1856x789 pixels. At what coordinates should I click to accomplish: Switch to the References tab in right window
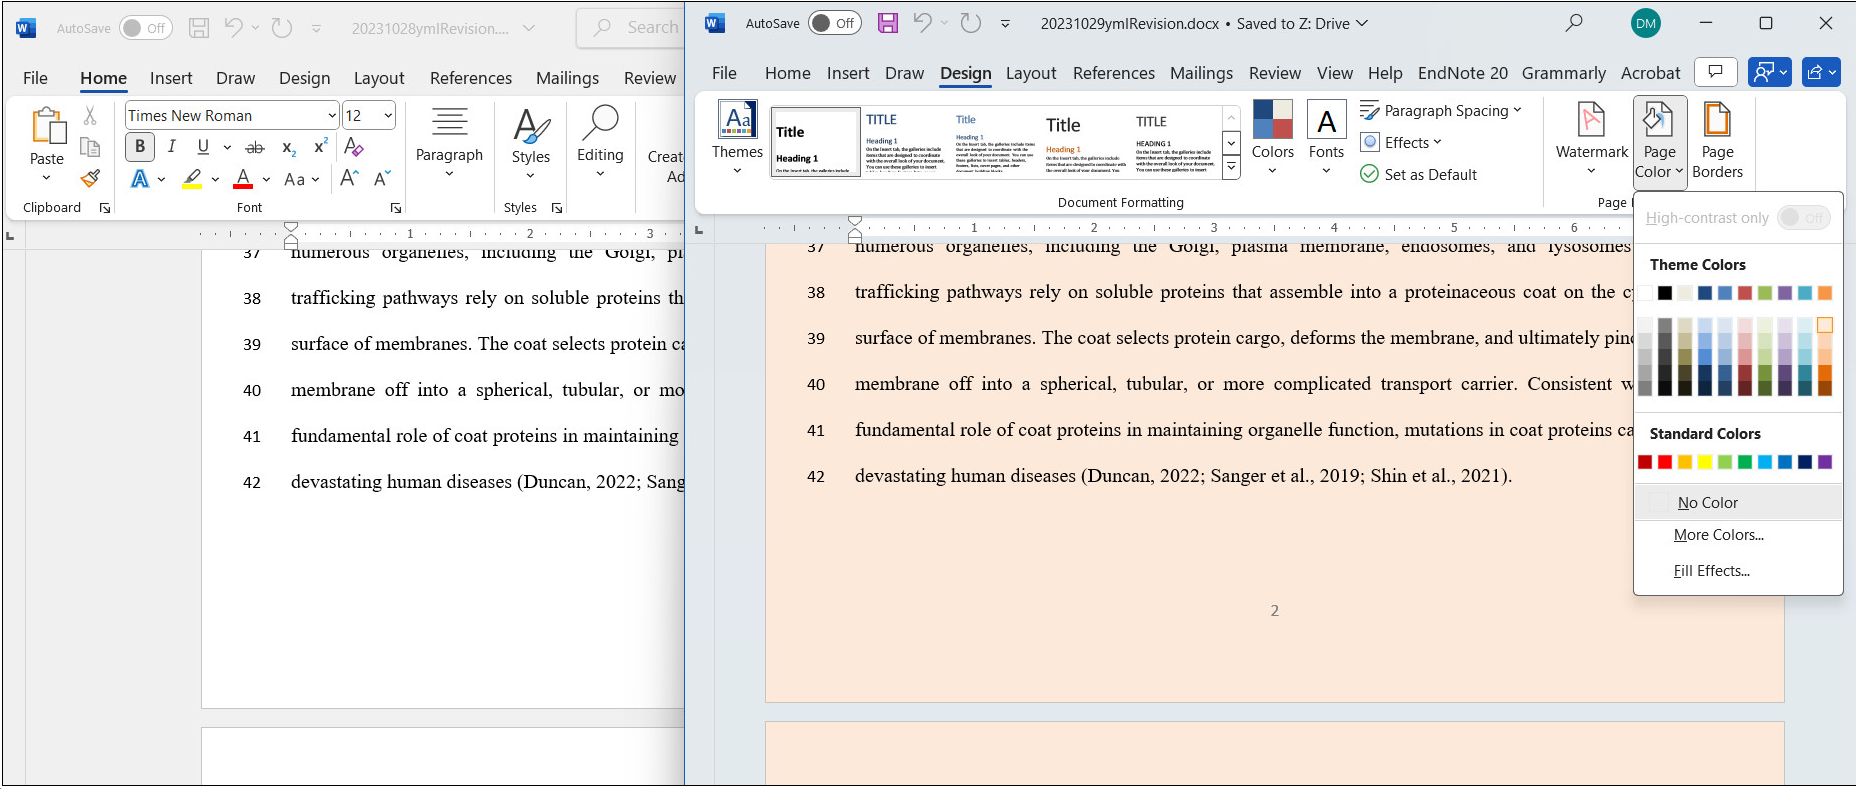coord(1113,73)
